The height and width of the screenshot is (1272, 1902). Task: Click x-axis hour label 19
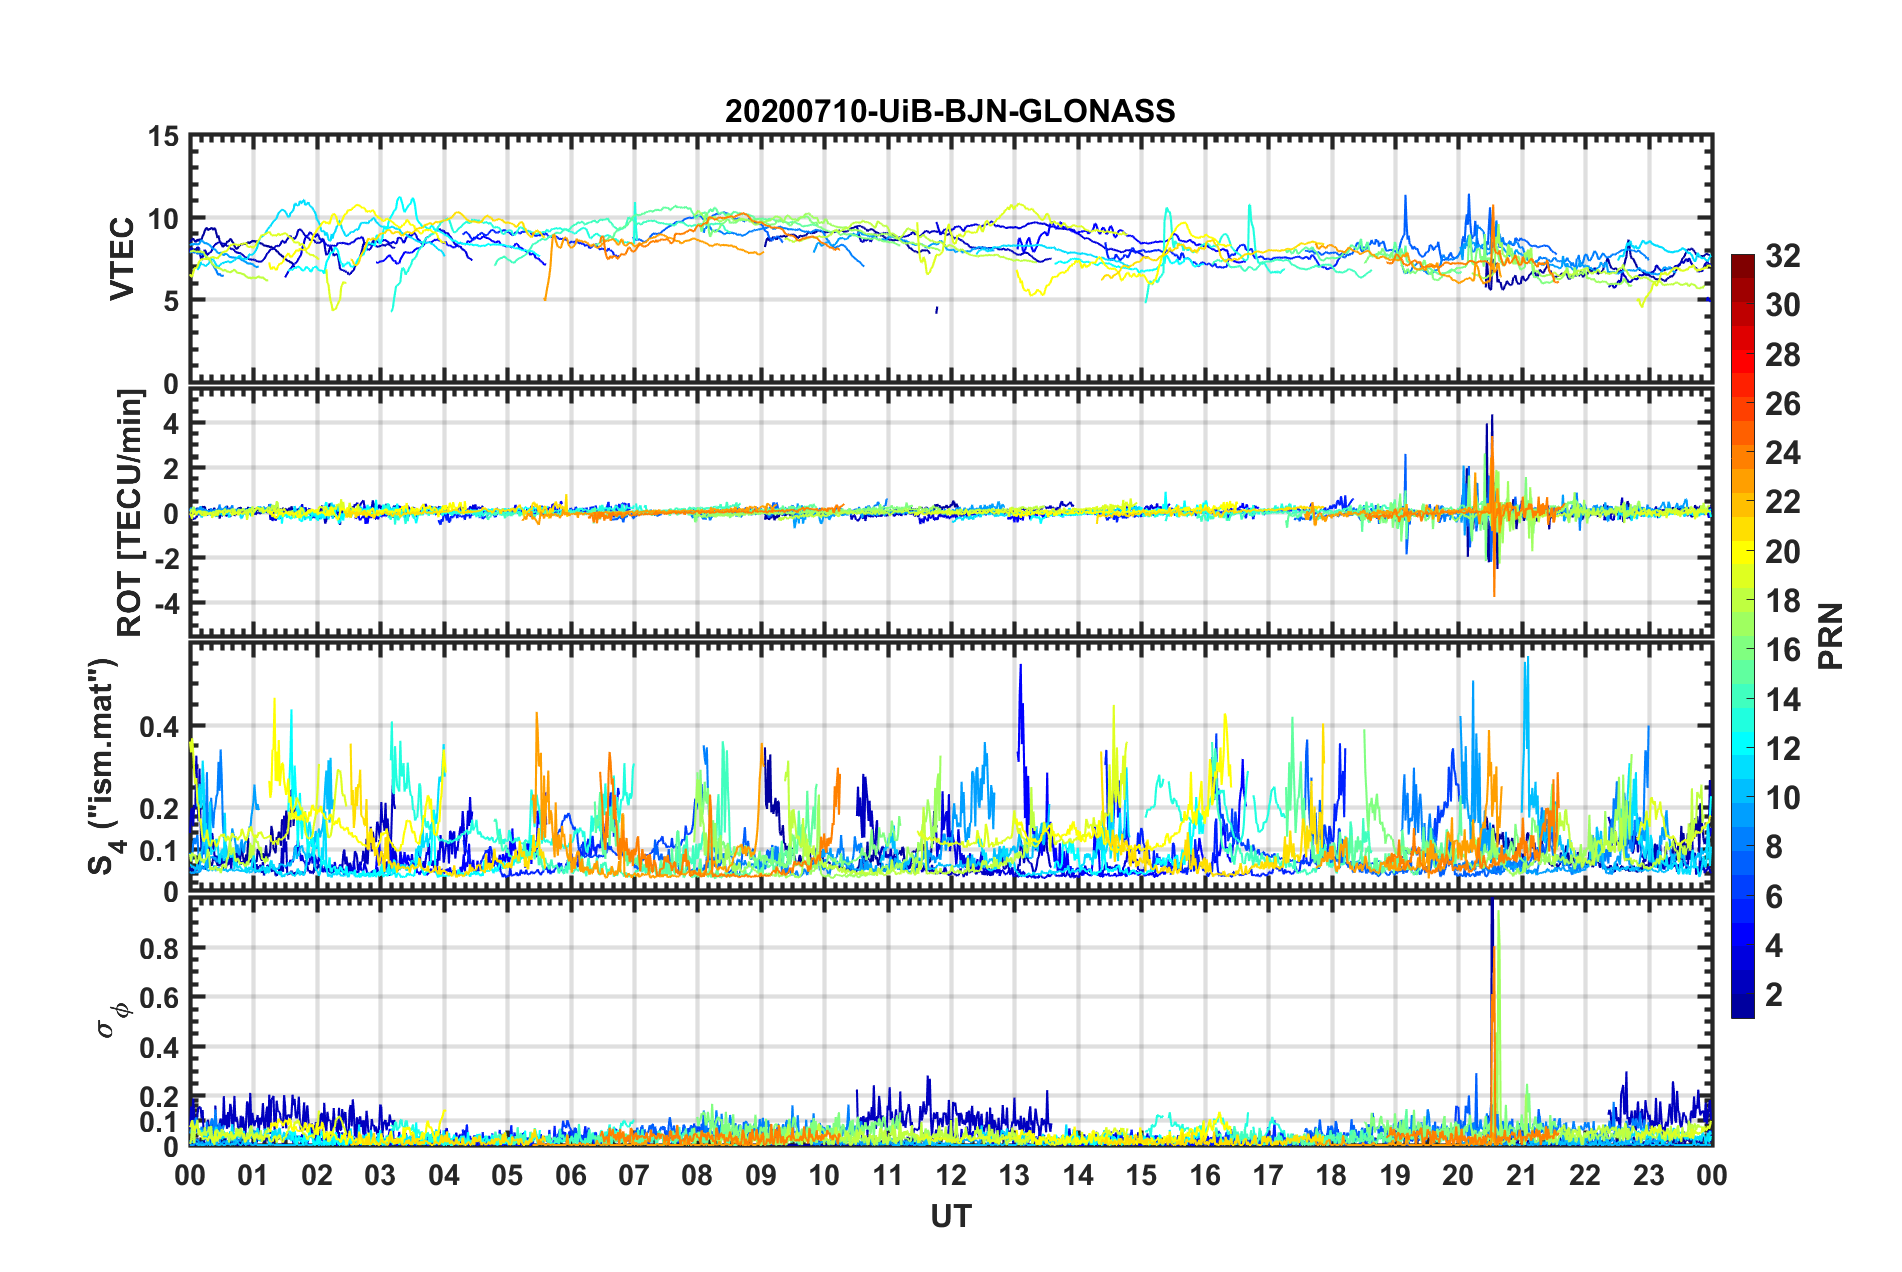tap(1395, 1175)
